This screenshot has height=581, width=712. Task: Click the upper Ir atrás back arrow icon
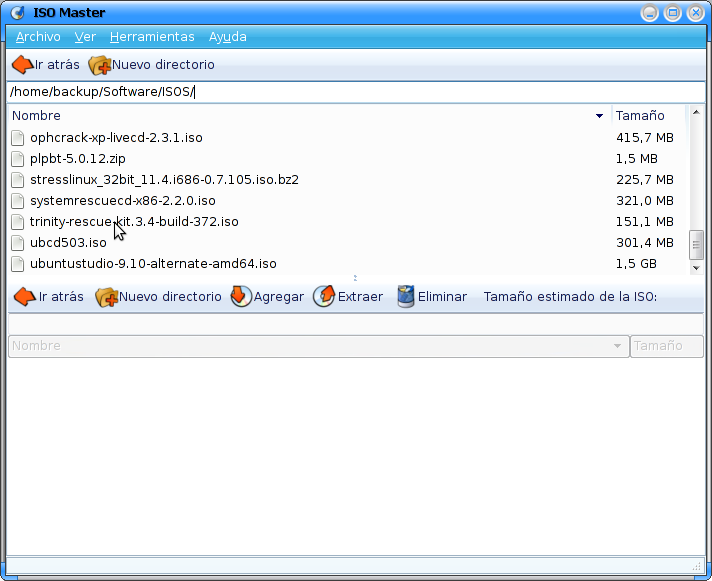point(22,65)
